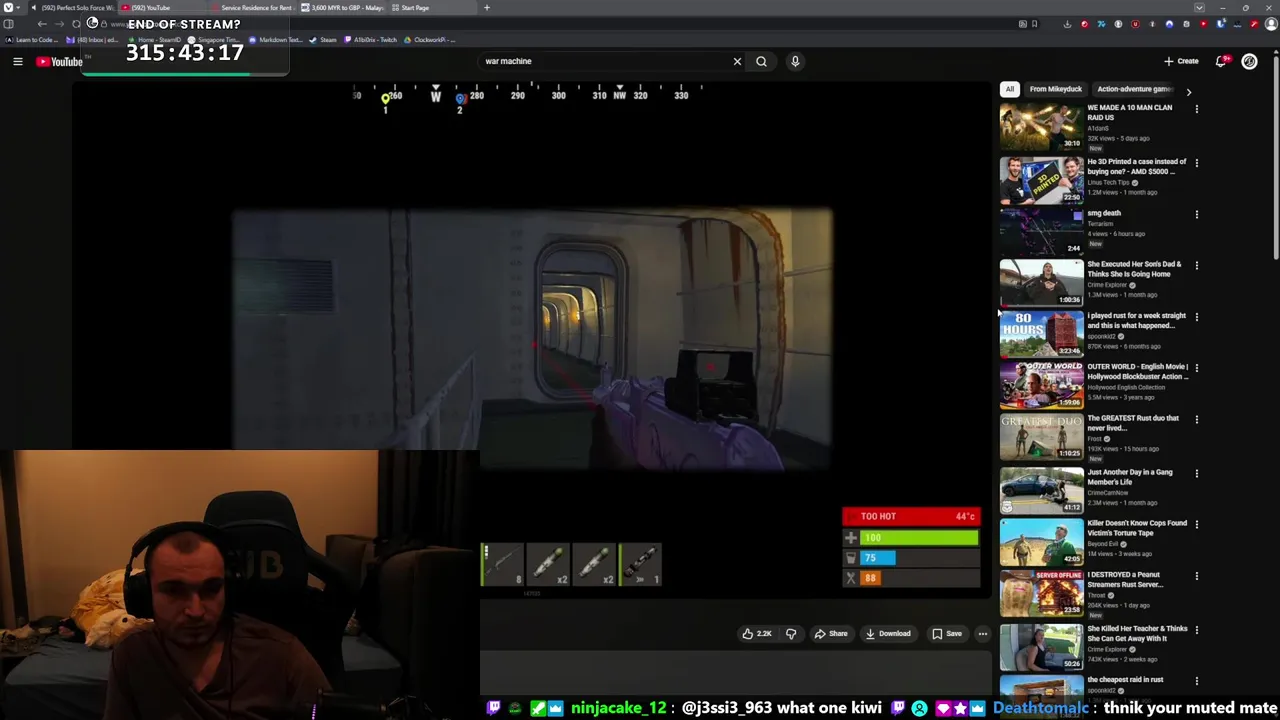Screen dimensions: 1280x720
Task: Open options for 'smg death' video
Action: point(1196,214)
